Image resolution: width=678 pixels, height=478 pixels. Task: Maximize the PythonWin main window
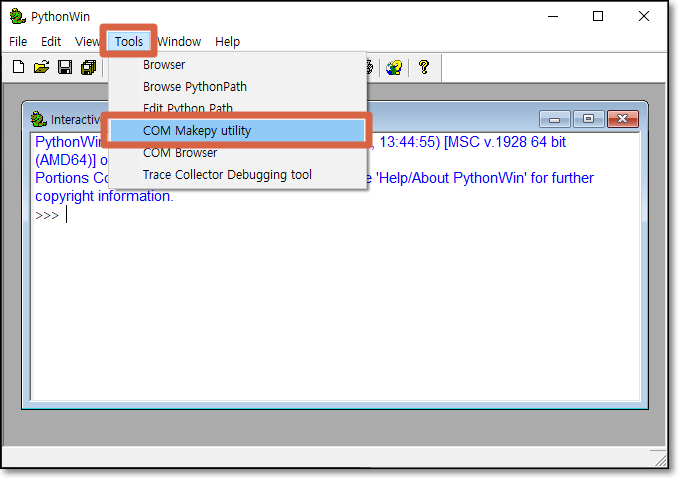point(598,16)
